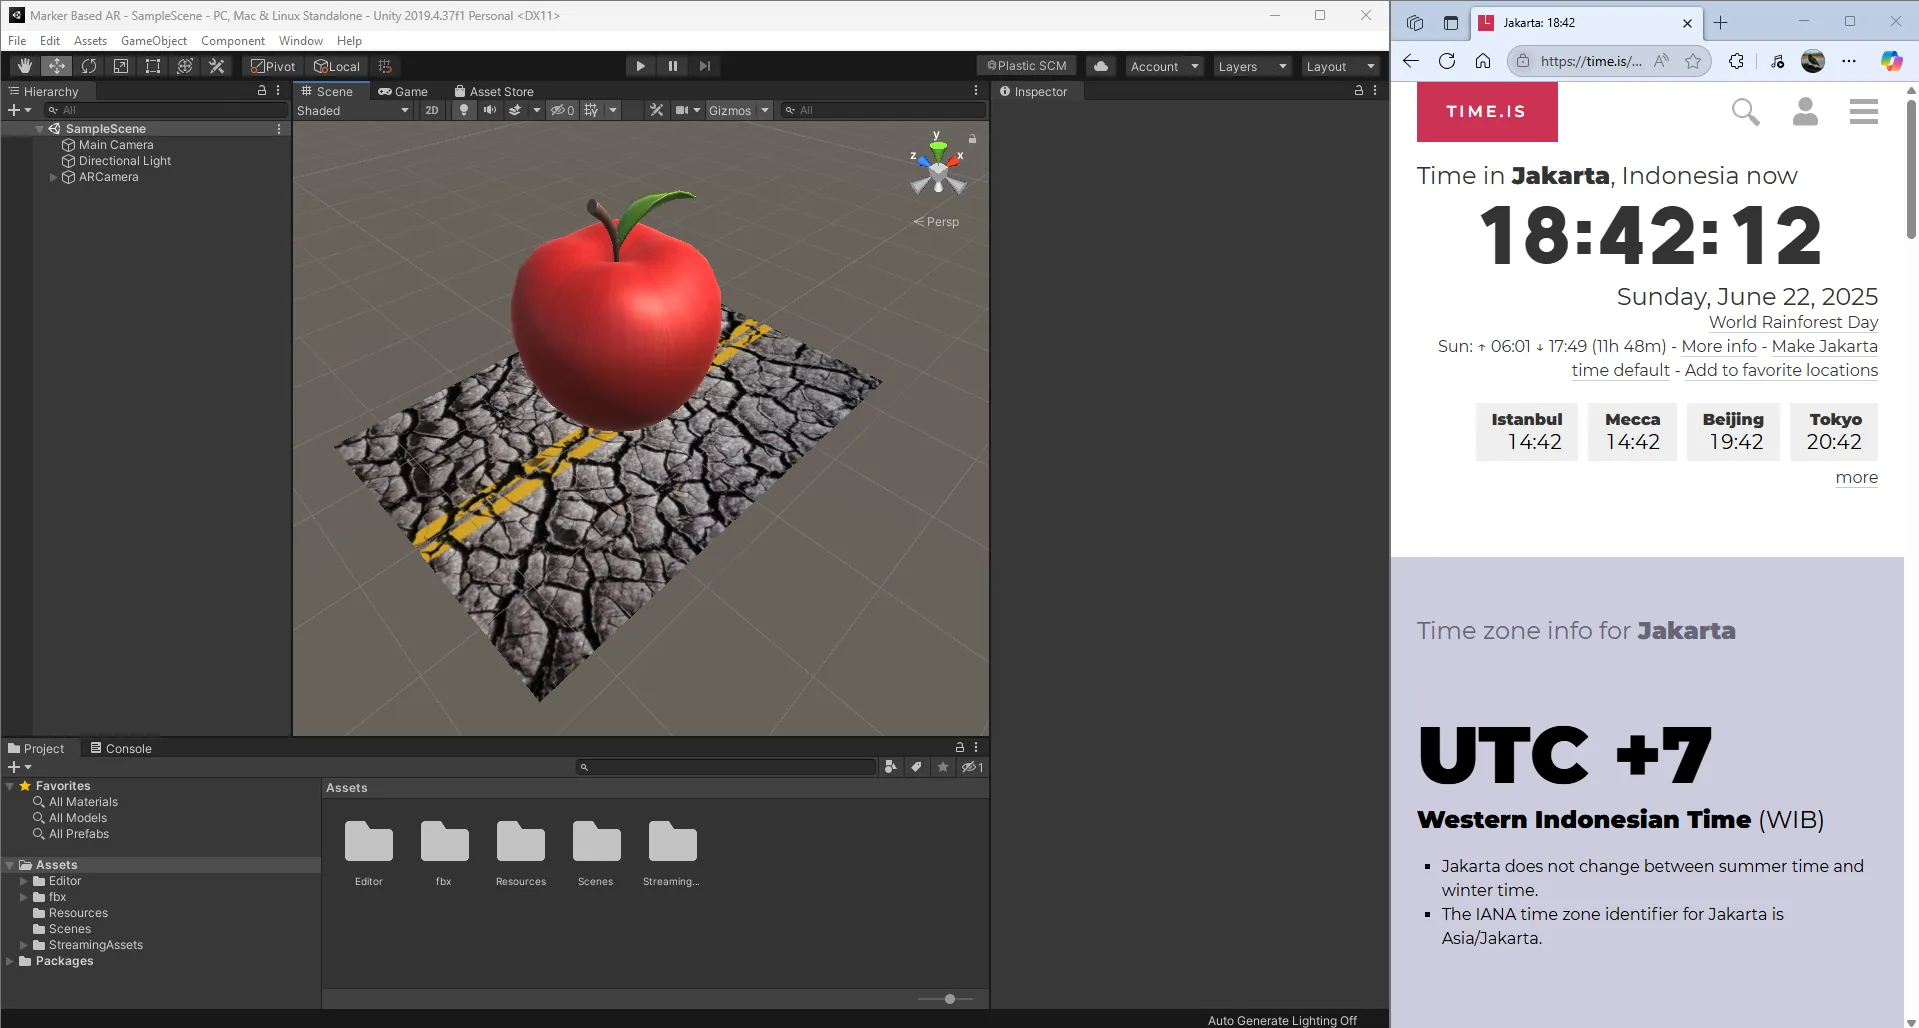Toggle scene audio speaker icon
Screen dimensions: 1919x1028
click(x=490, y=110)
